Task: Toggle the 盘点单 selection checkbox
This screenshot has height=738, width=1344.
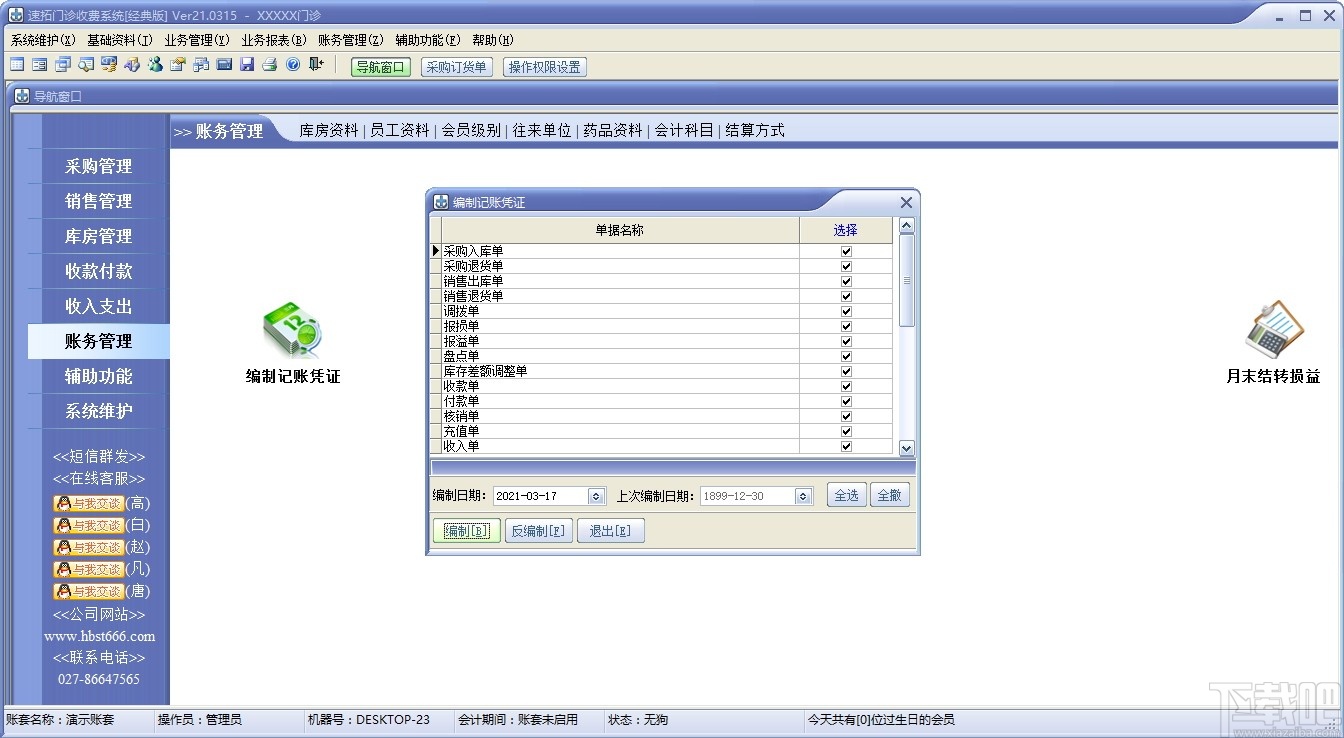Action: (x=845, y=356)
